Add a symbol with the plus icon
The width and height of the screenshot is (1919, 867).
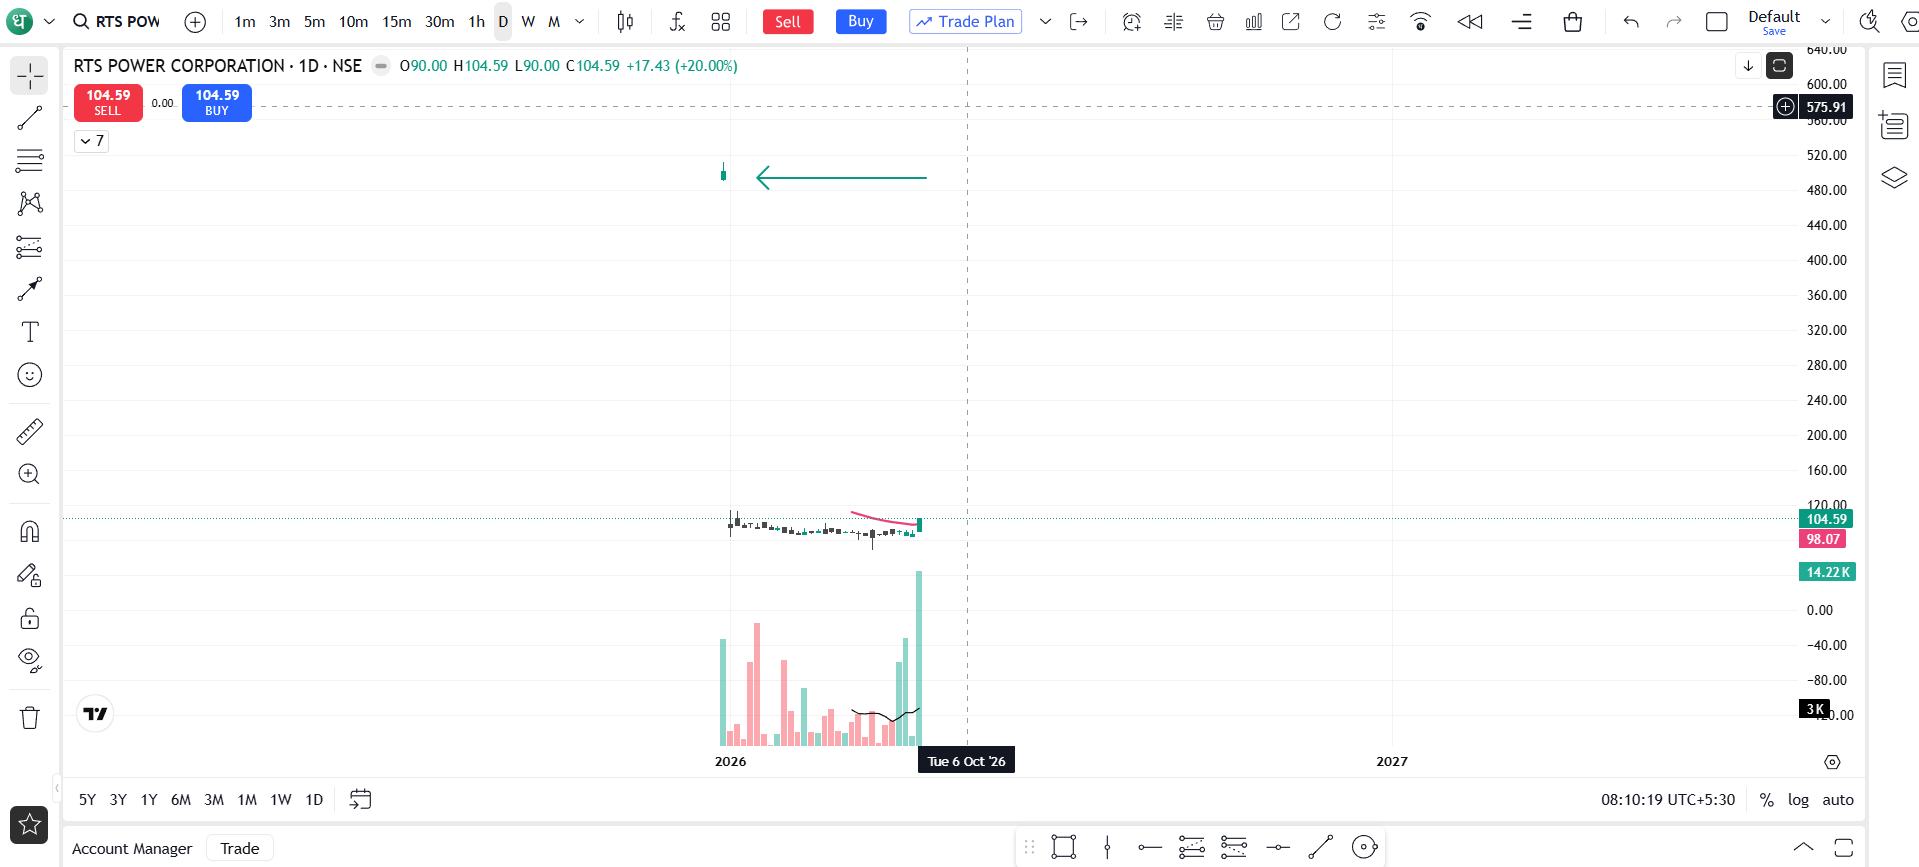pyautogui.click(x=196, y=22)
